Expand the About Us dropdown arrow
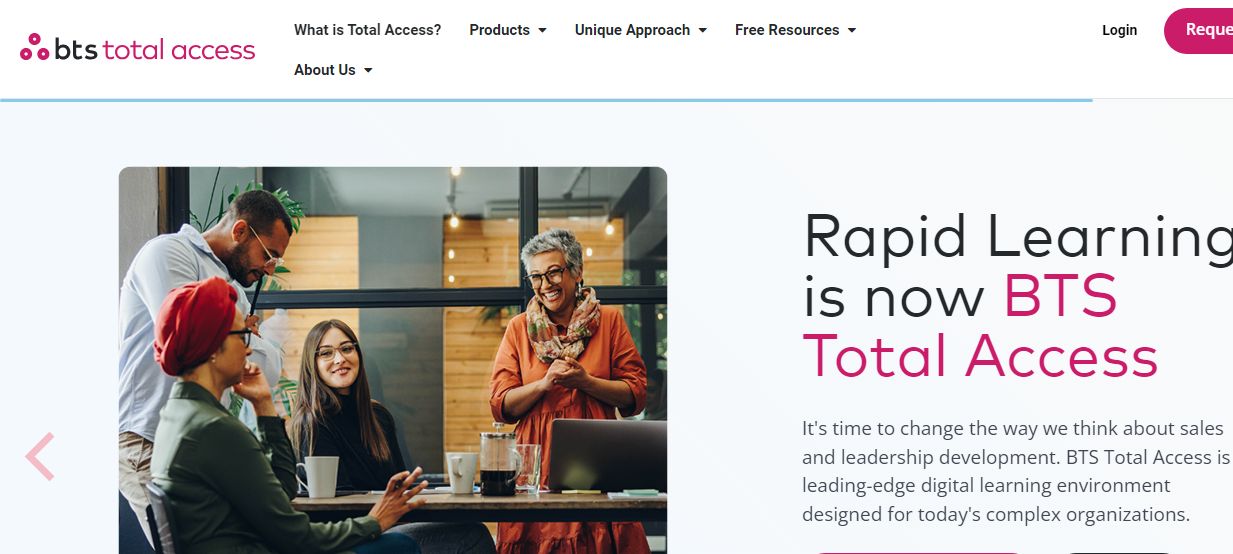Image resolution: width=1233 pixels, height=554 pixels. pyautogui.click(x=368, y=71)
